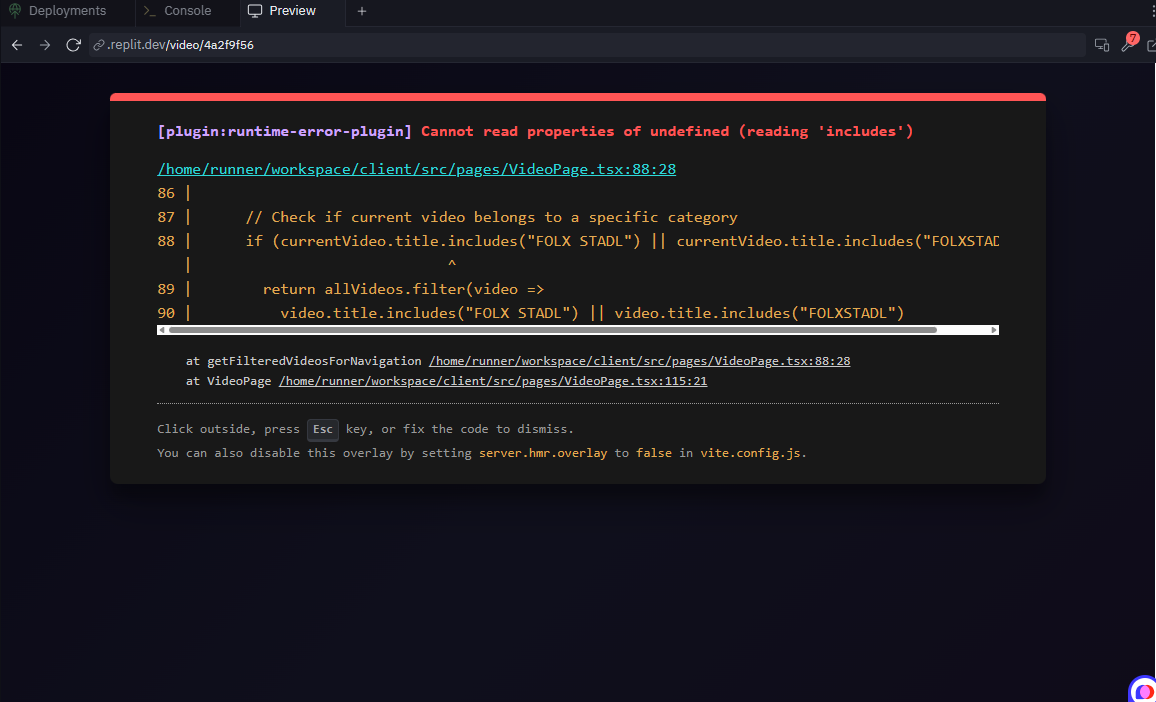Open the three-dot options menu
This screenshot has height=702, width=1156.
1152,11
